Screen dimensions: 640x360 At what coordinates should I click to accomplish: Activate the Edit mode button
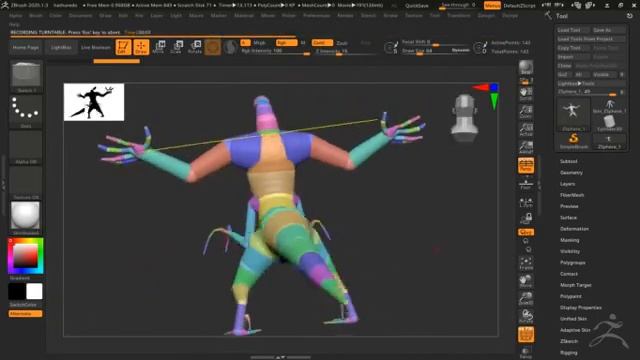coord(123,47)
